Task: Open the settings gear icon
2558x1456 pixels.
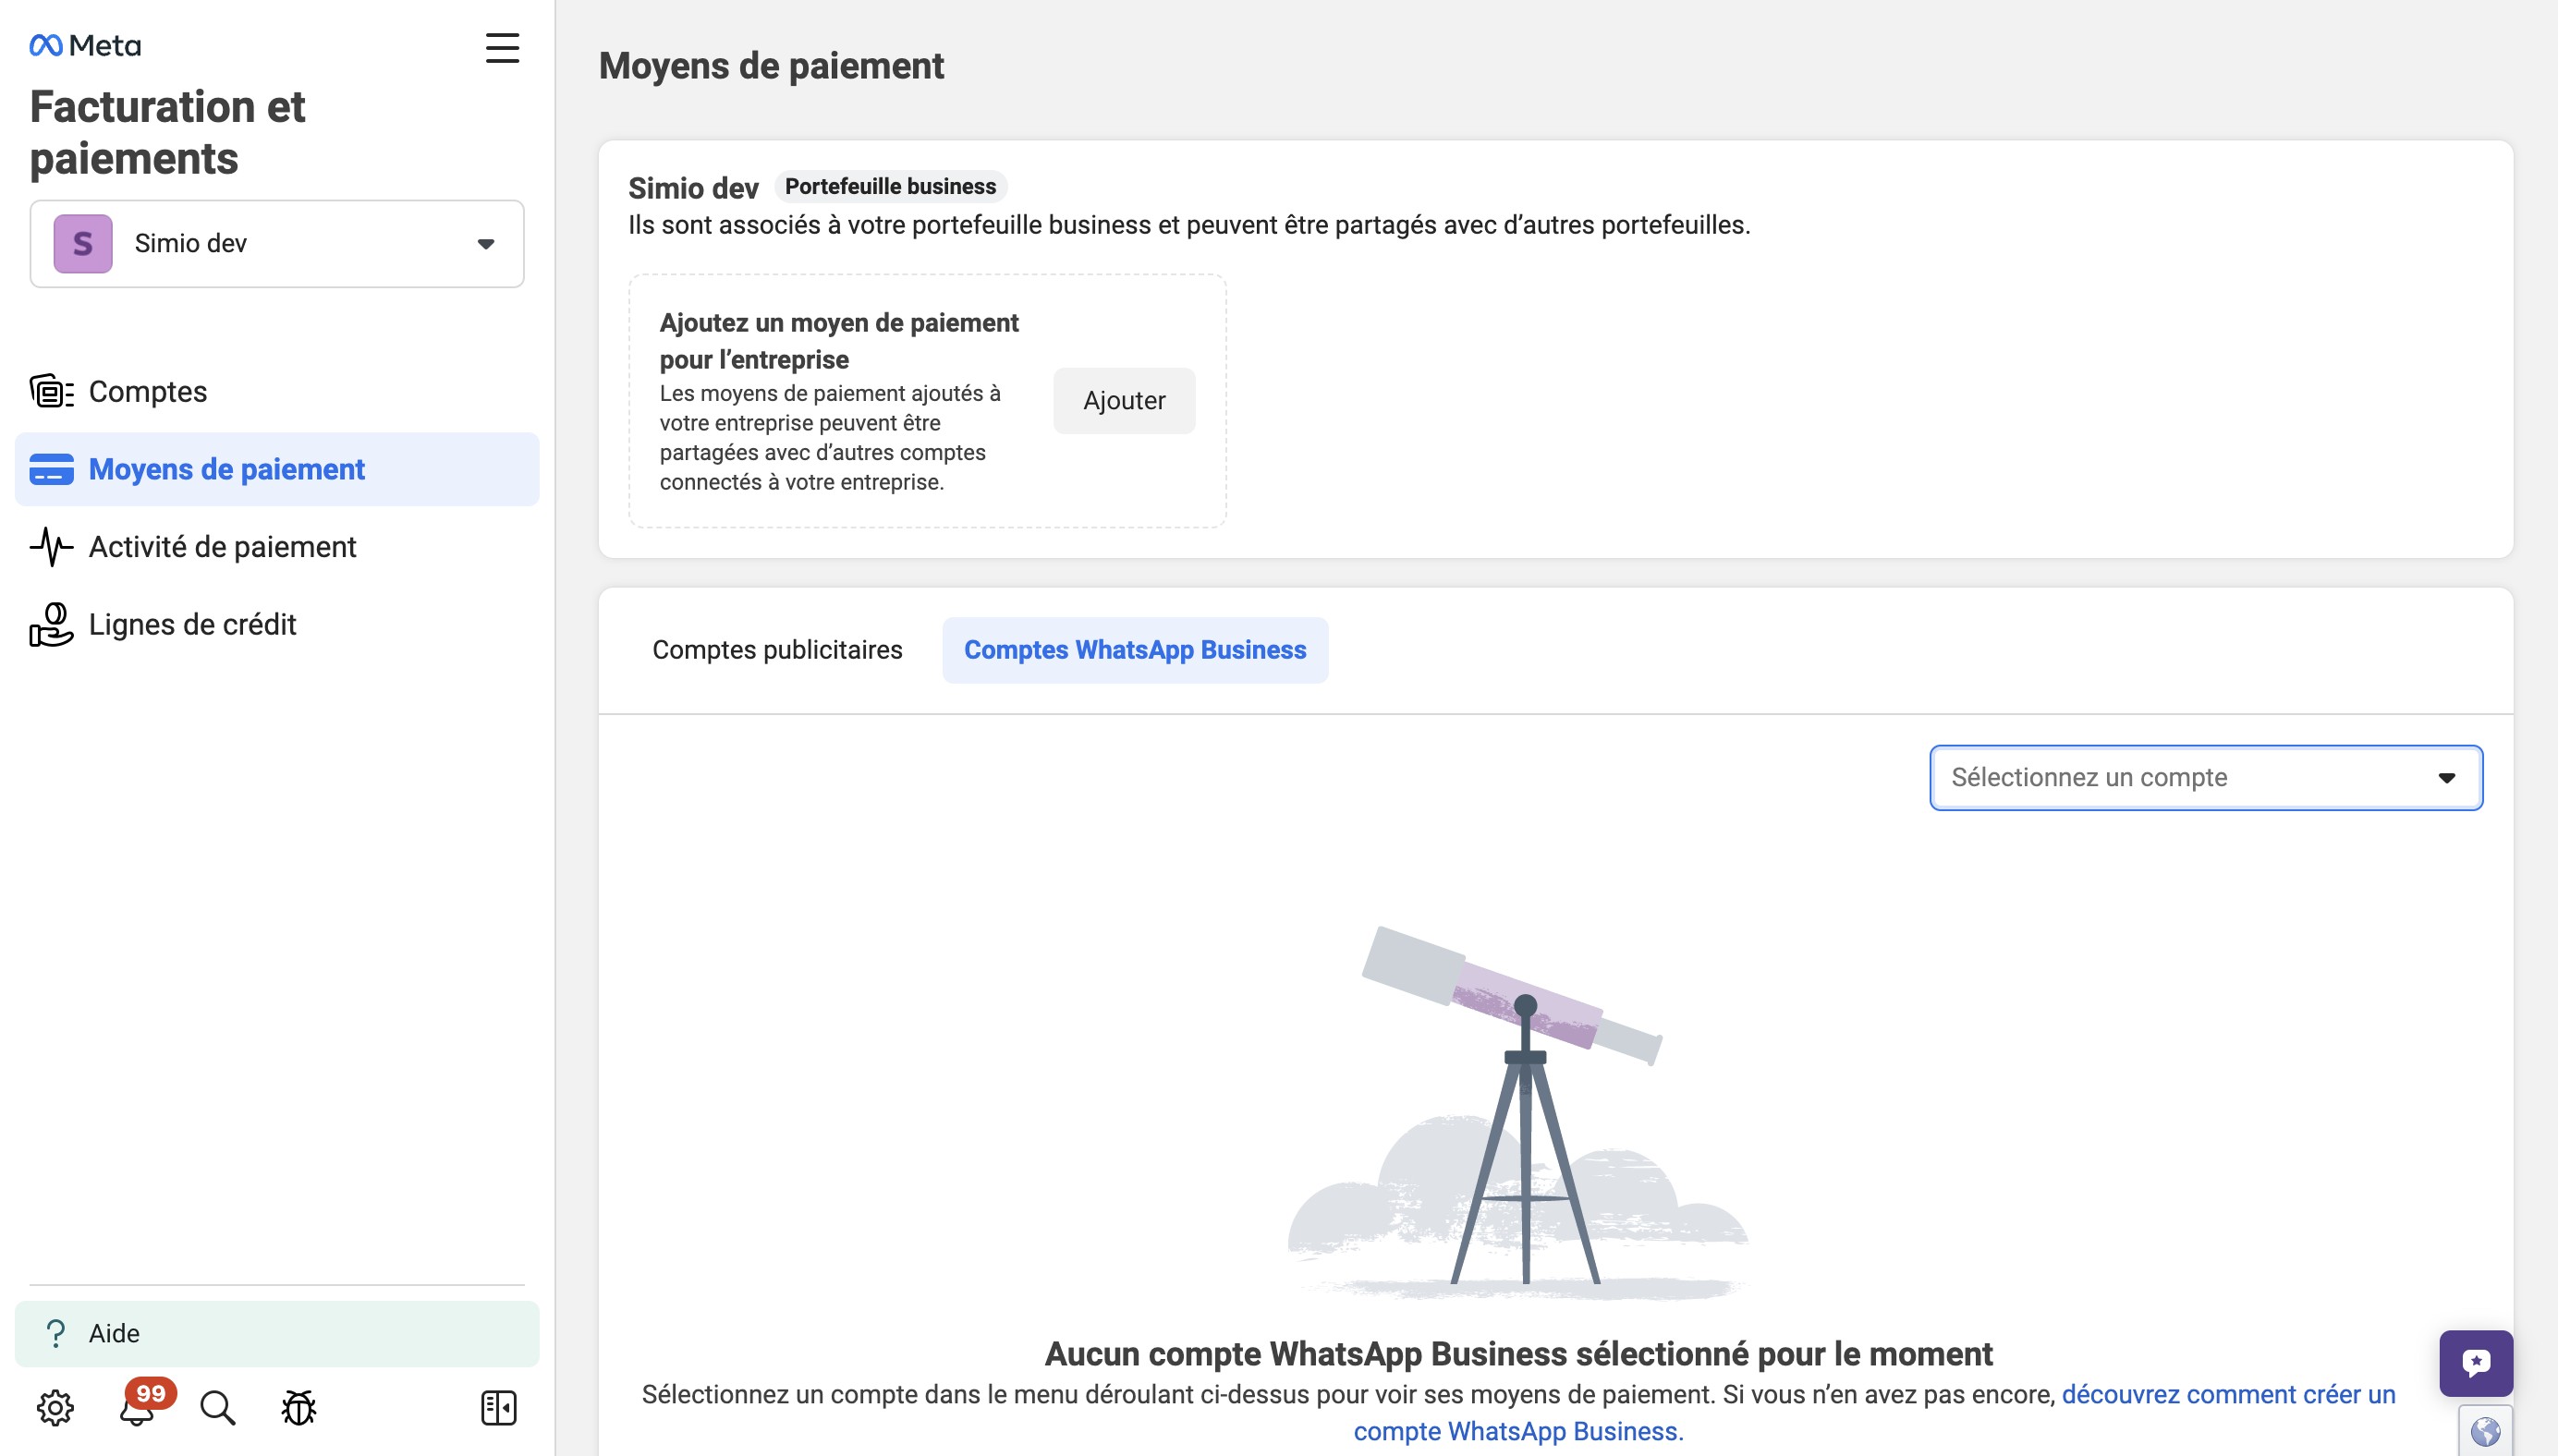Action: tap(55, 1407)
